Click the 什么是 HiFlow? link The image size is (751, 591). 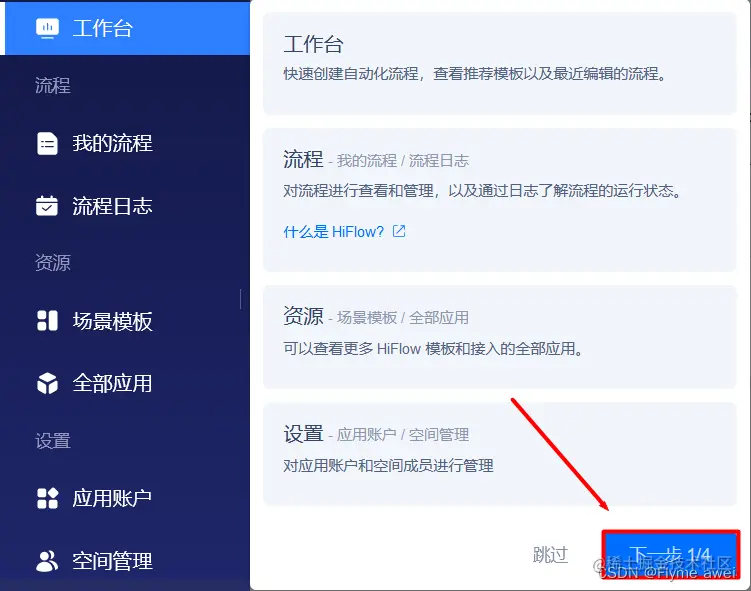coord(334,232)
